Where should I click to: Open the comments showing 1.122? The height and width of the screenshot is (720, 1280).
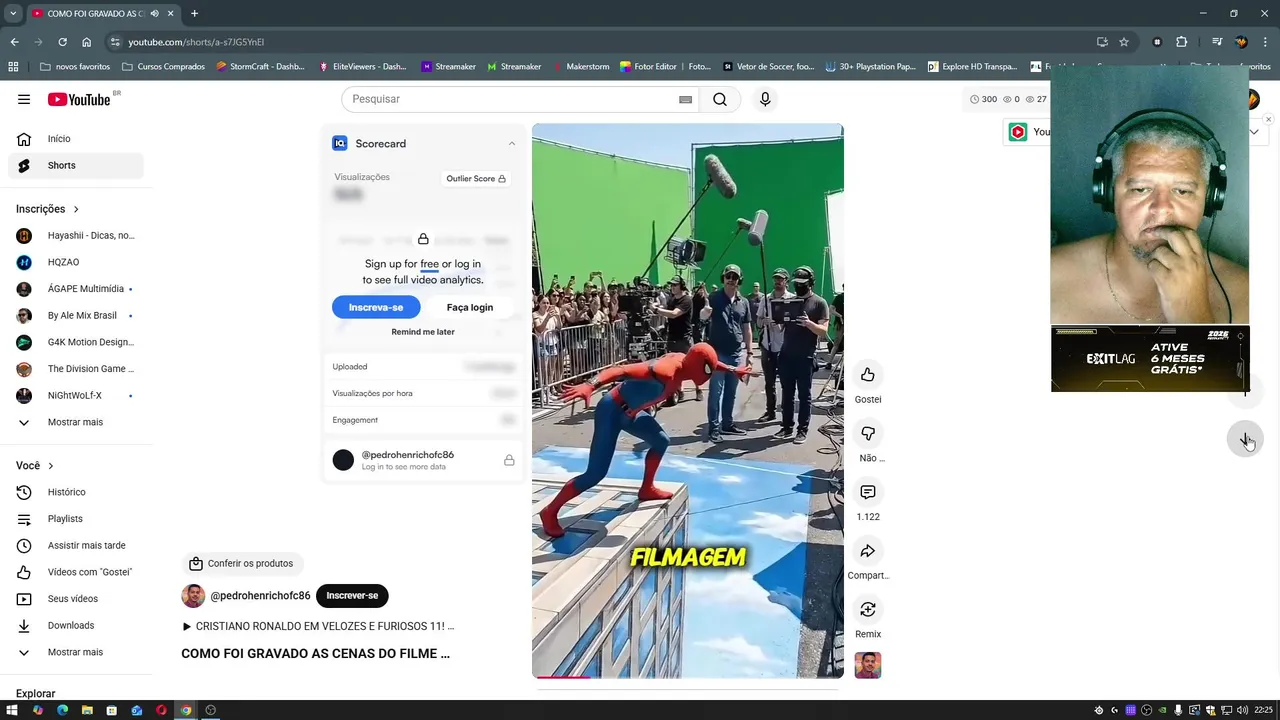click(867, 493)
